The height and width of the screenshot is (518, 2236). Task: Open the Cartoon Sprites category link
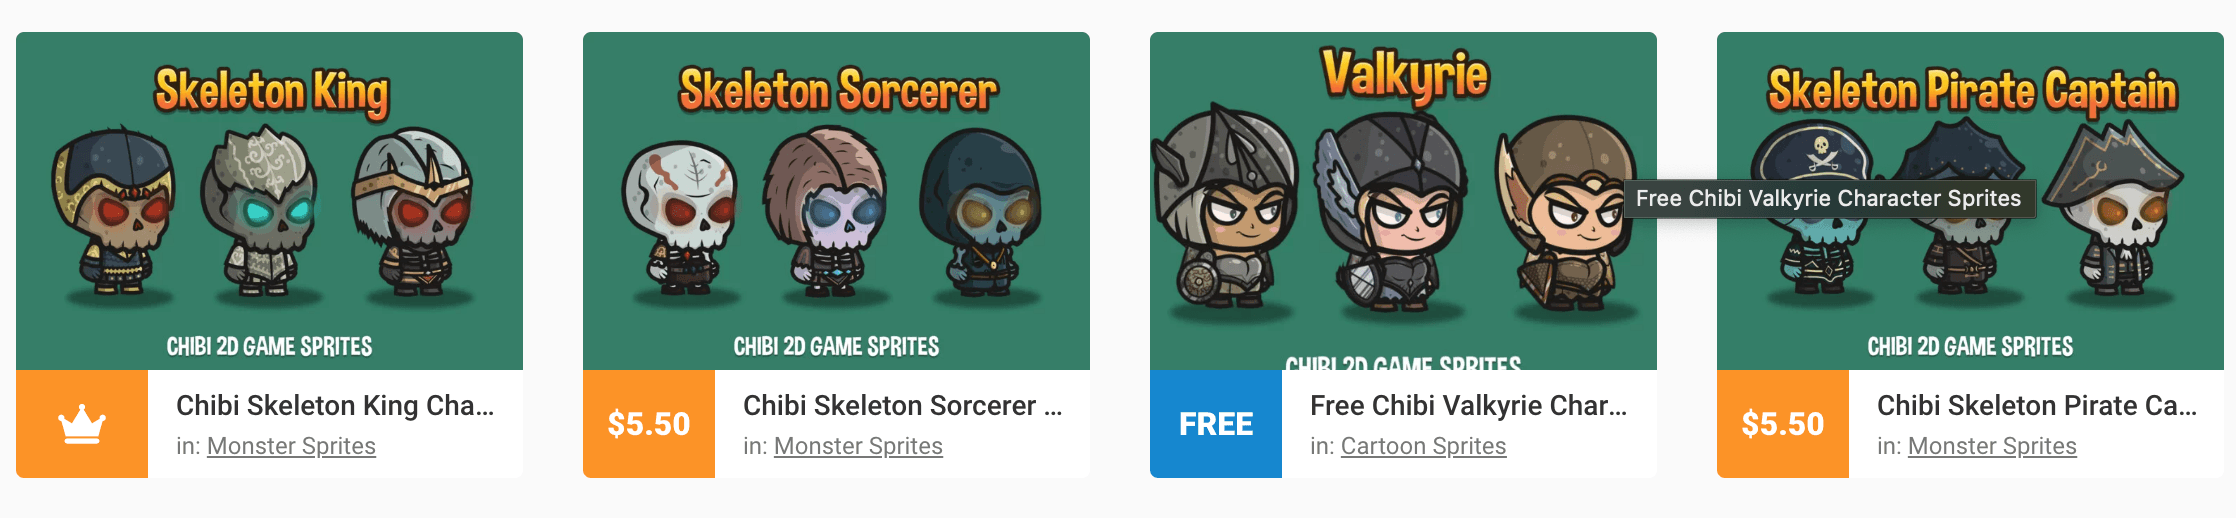tap(1423, 446)
